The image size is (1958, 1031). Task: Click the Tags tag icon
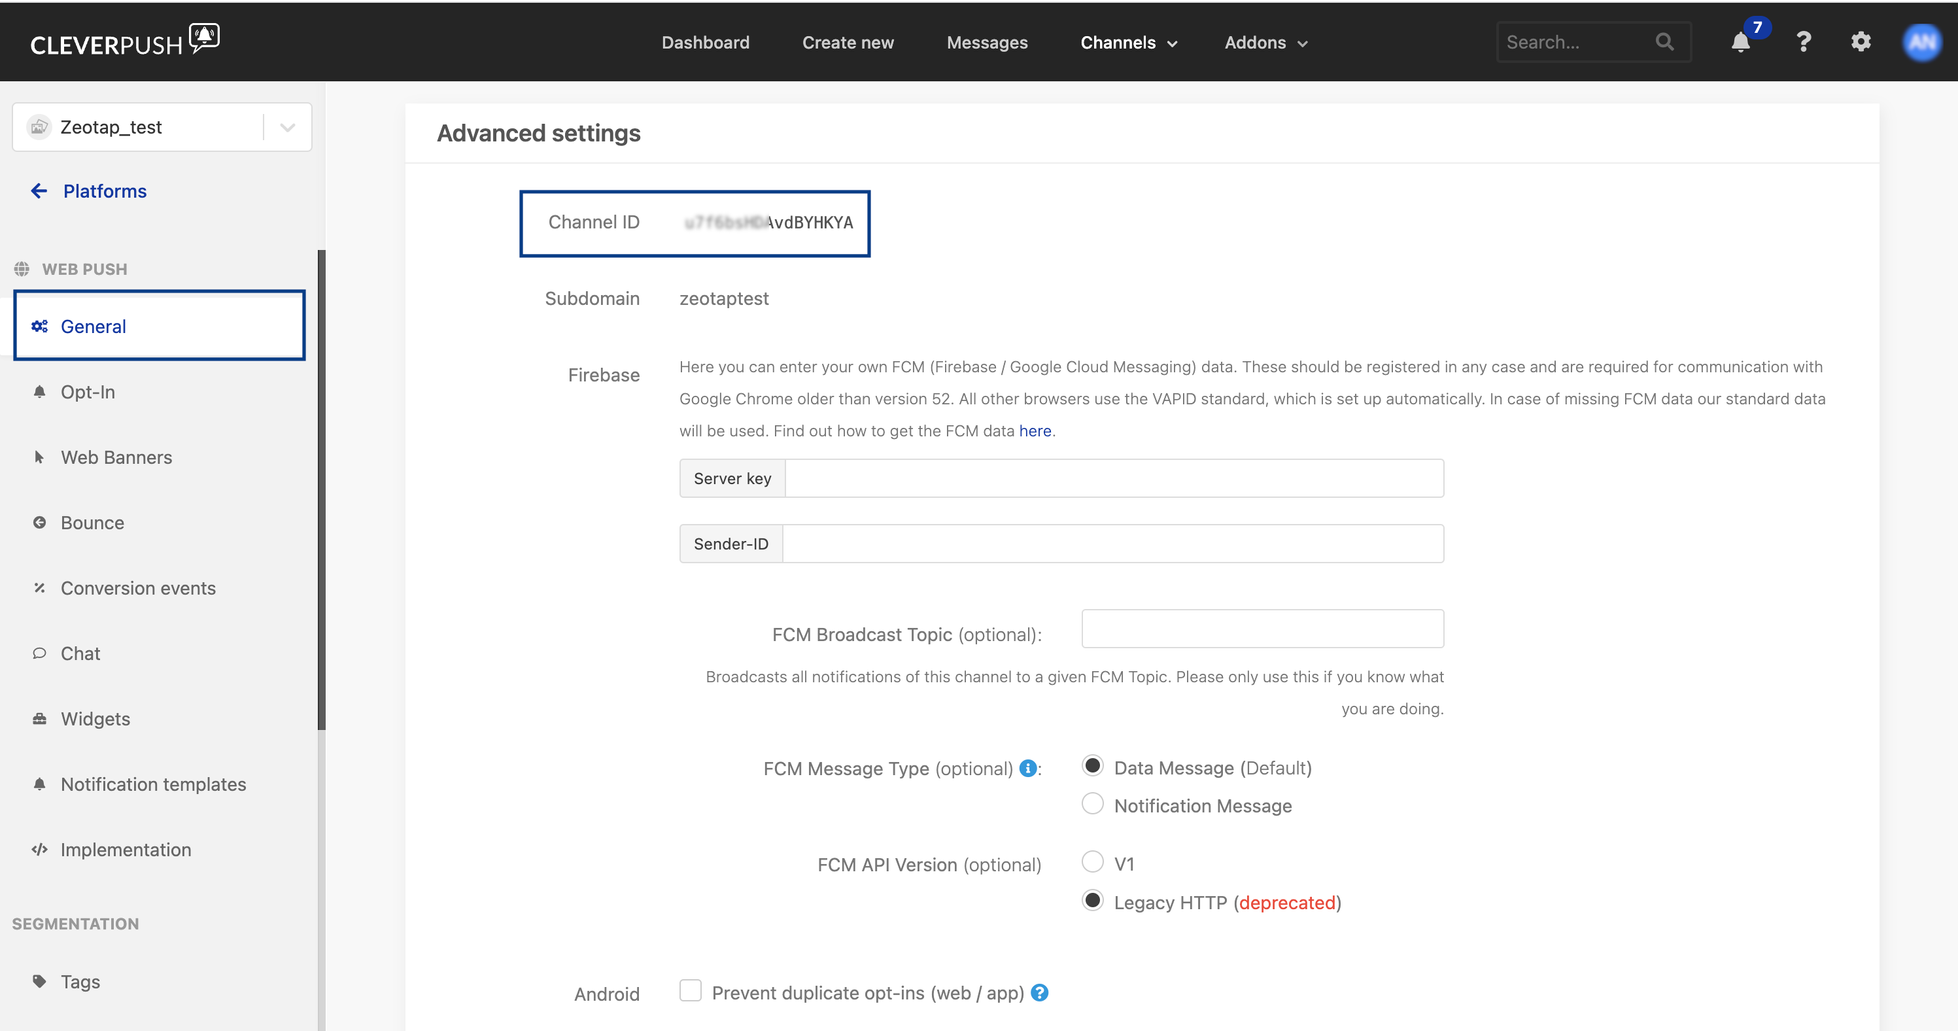pyautogui.click(x=39, y=981)
